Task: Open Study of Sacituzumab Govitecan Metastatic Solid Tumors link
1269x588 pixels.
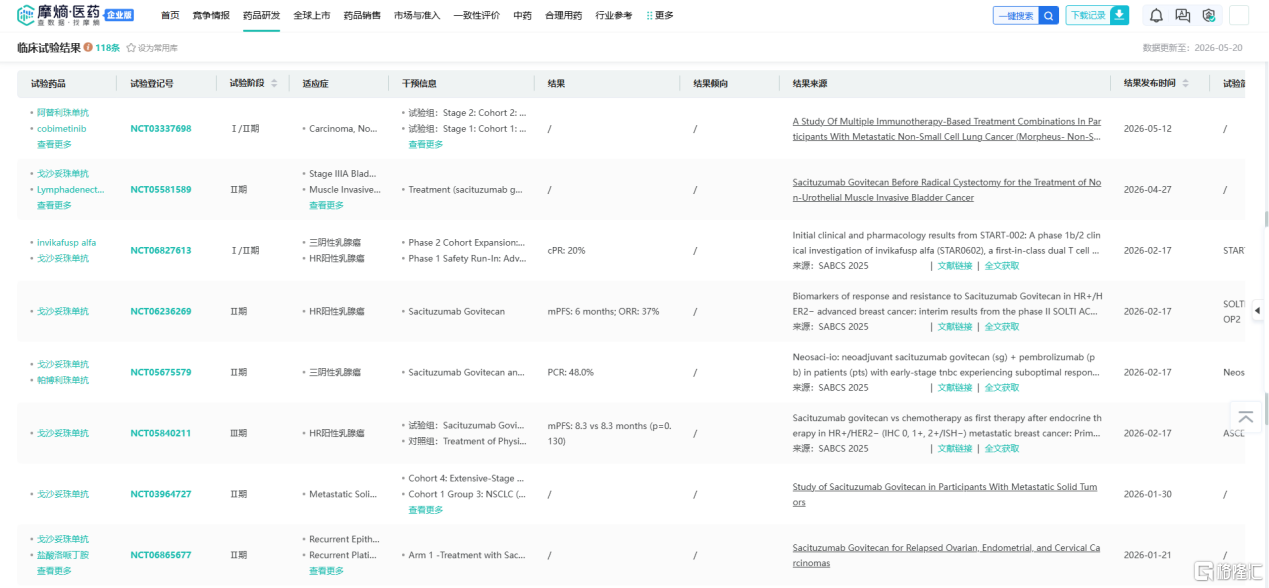Action: point(947,495)
